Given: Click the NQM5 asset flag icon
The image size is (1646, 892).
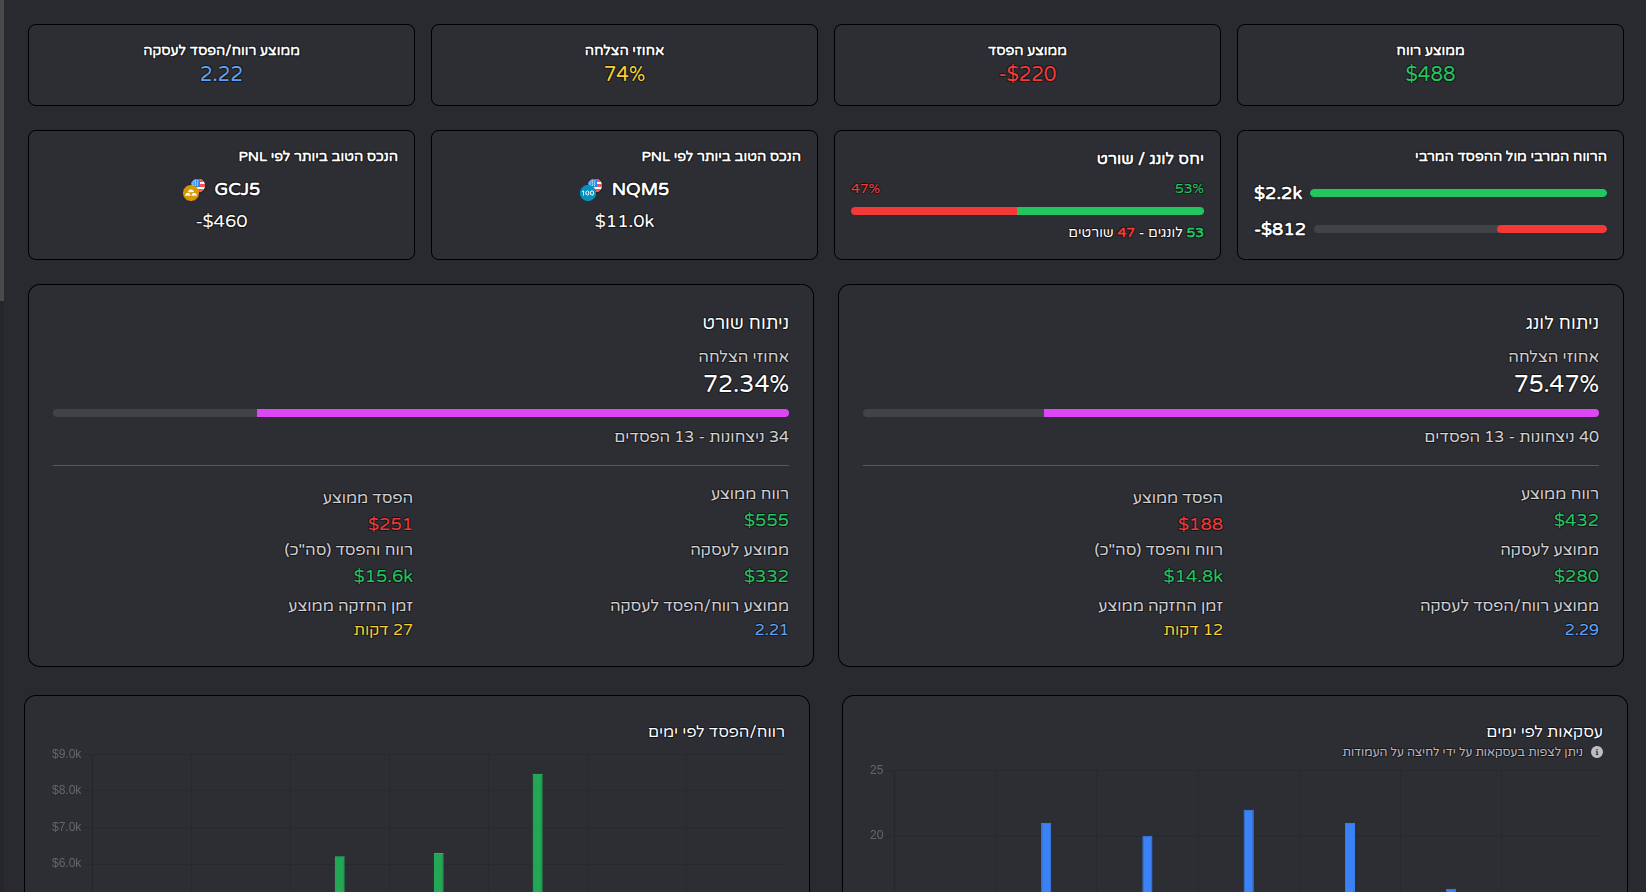Looking at the screenshot, I should [591, 190].
